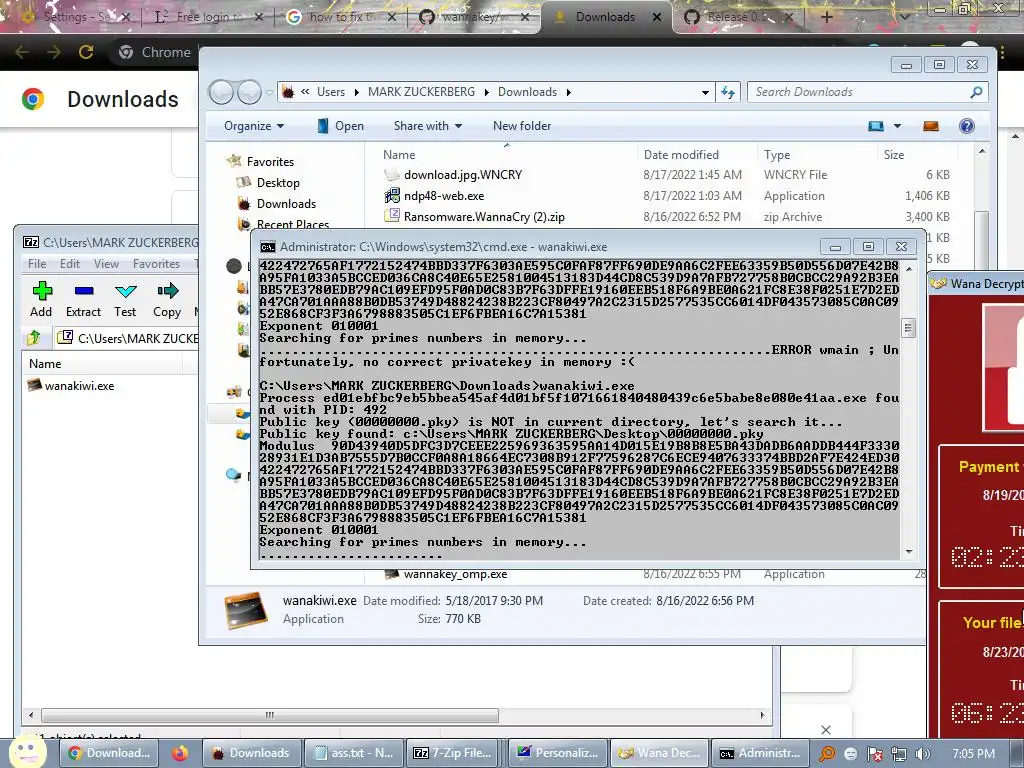Viewport: 1024px width, 768px height.
Task: Switch to the Settings Chrome tab
Action: click(75, 17)
